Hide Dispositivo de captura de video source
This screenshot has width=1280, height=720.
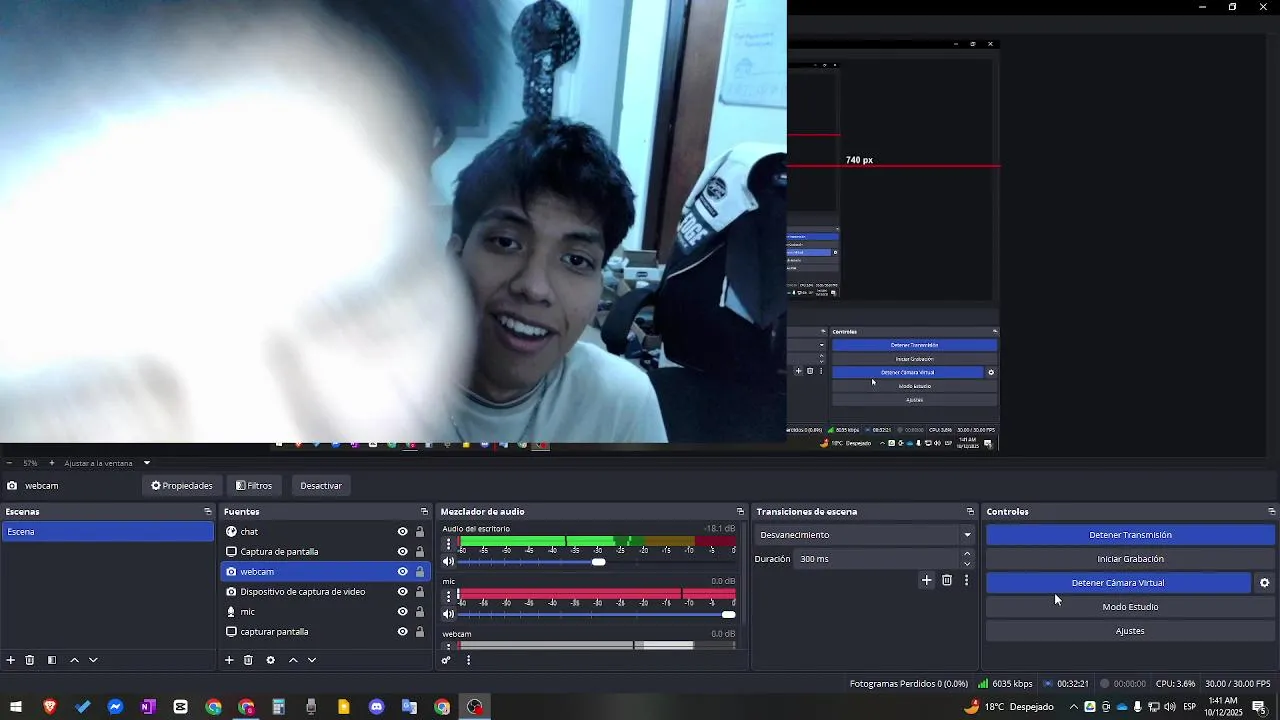(402, 592)
